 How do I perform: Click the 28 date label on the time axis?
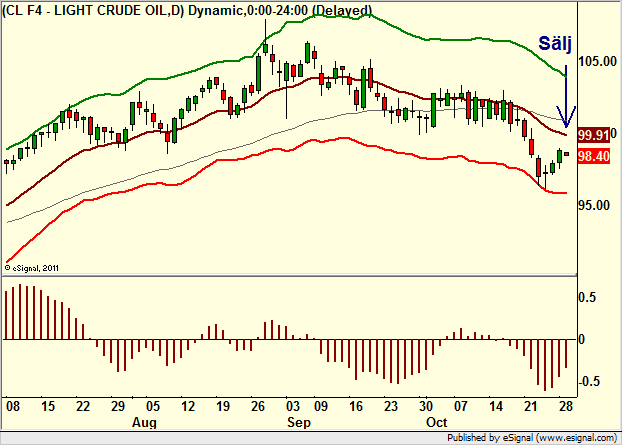point(566,407)
